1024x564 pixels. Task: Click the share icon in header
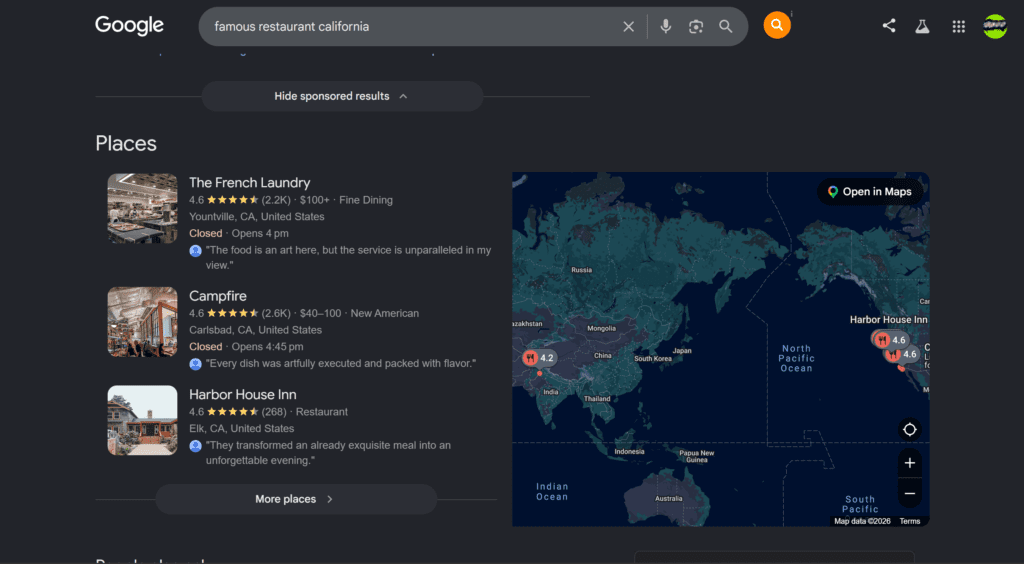[x=889, y=26]
